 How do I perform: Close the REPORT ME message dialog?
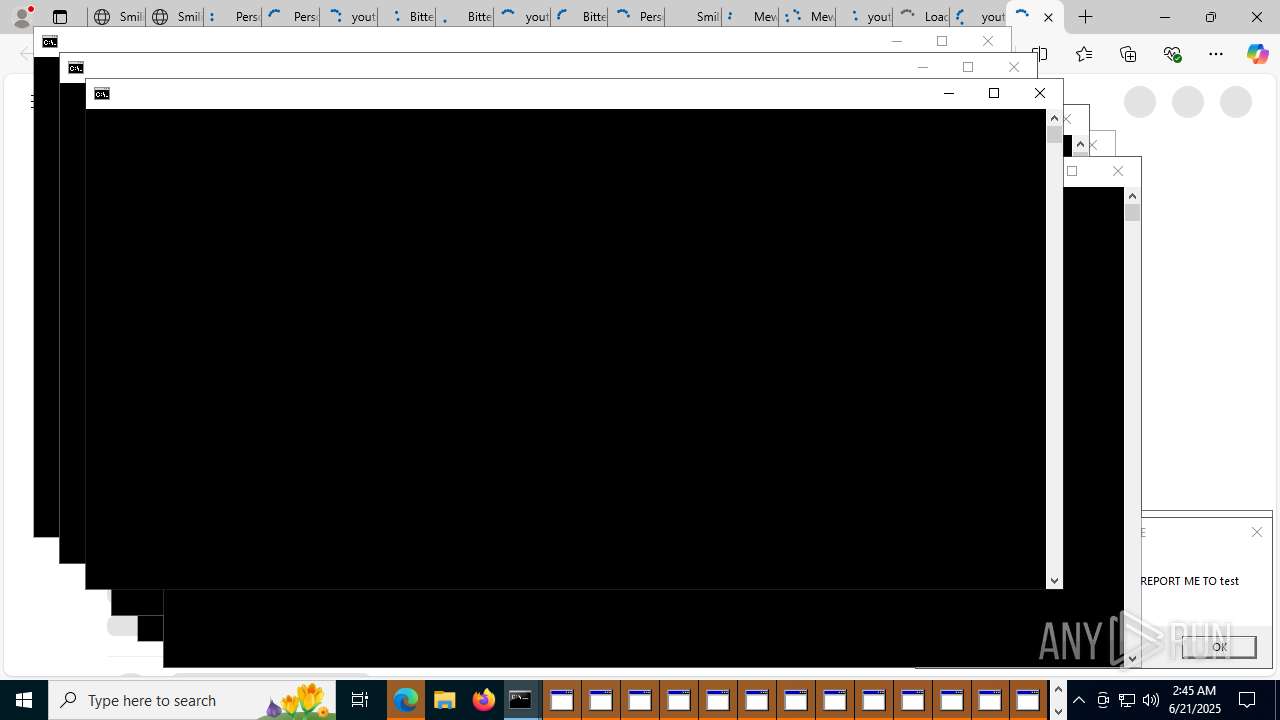click(1257, 532)
